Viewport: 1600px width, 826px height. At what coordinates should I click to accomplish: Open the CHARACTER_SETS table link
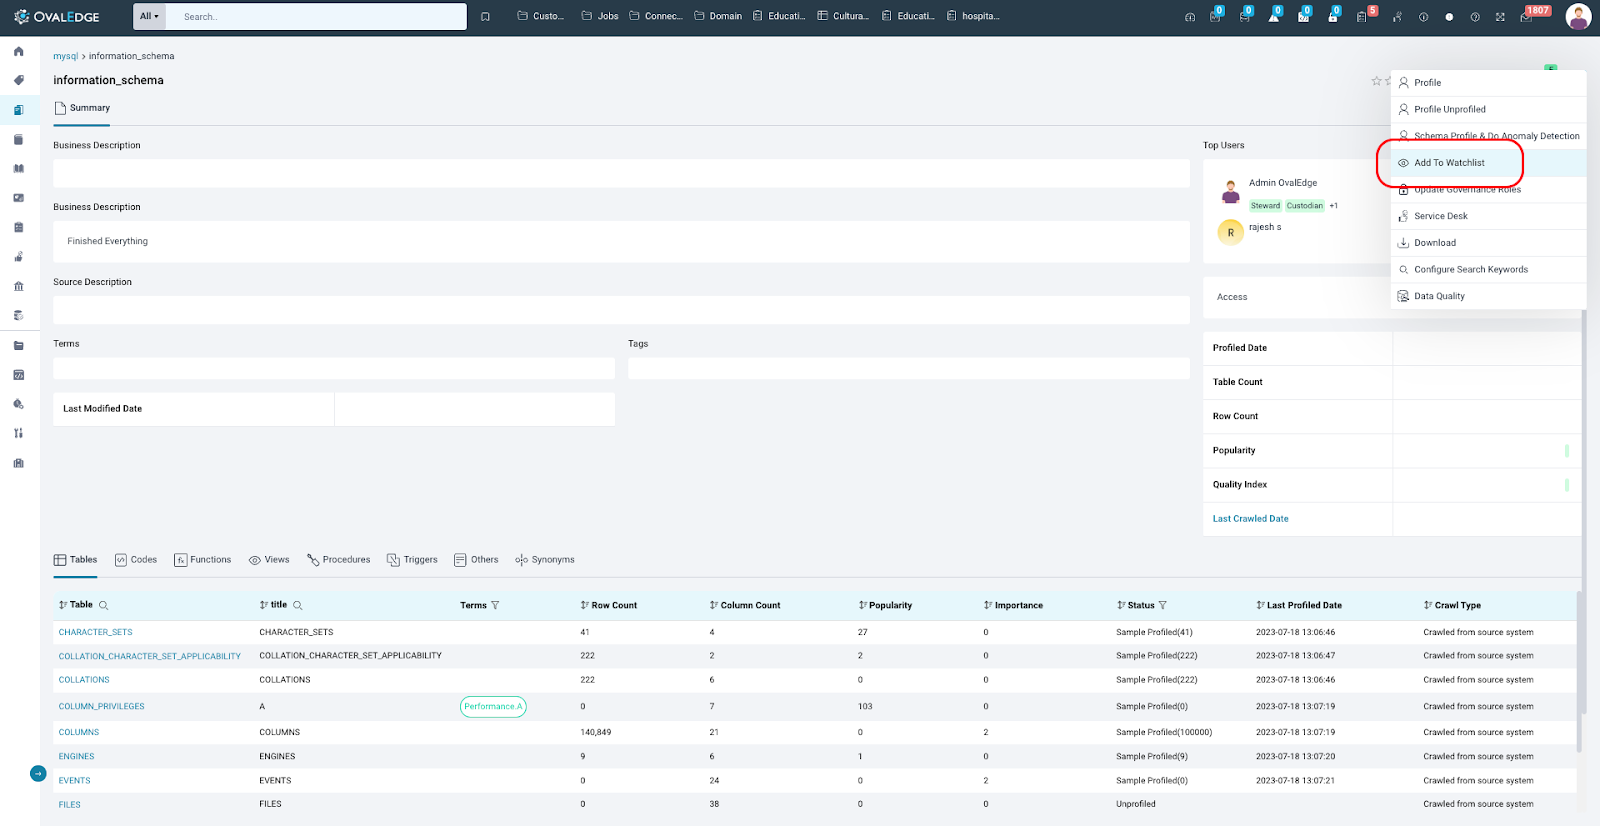click(95, 632)
